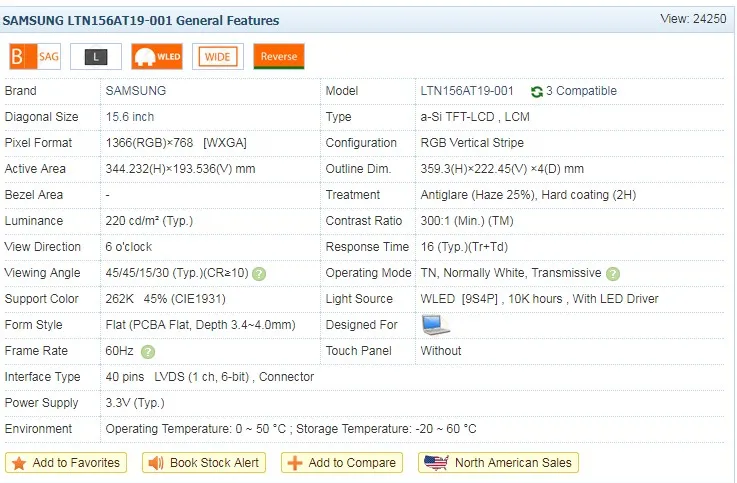Click RGB Vertical Stripe configuration value

point(472,143)
